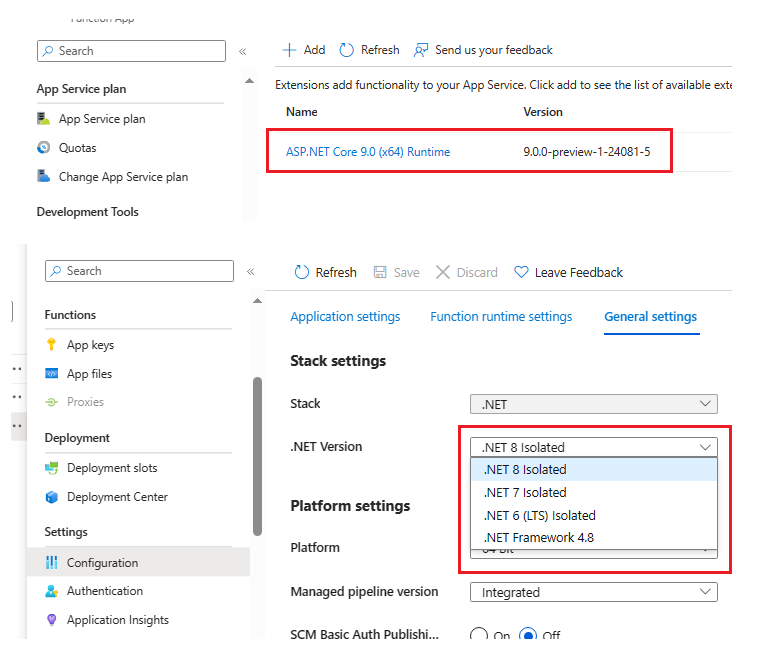Click the Discard button label
The image size is (761, 655).
[x=477, y=272]
